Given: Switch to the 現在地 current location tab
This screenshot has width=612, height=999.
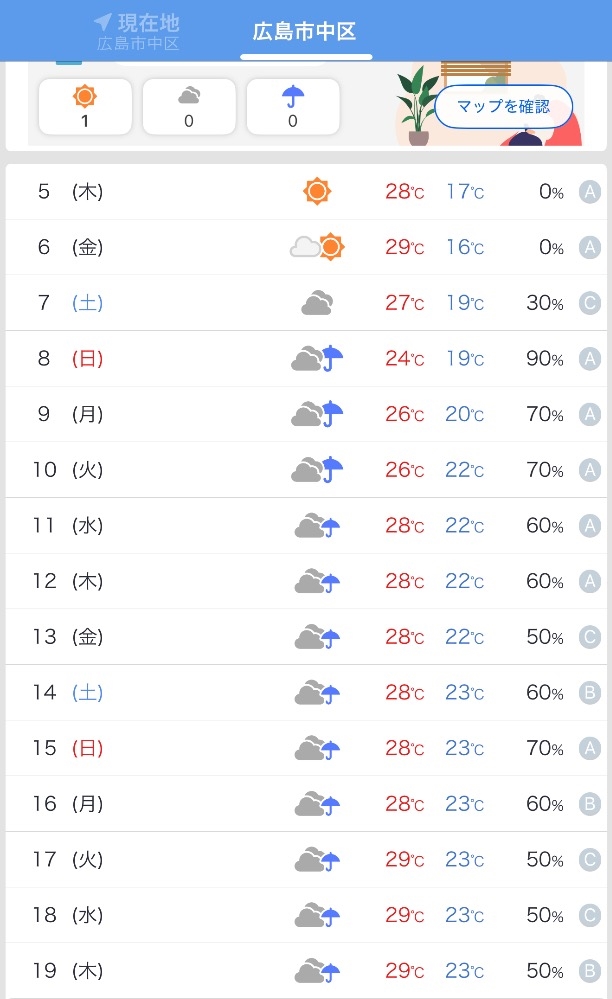Looking at the screenshot, I should (137, 31).
